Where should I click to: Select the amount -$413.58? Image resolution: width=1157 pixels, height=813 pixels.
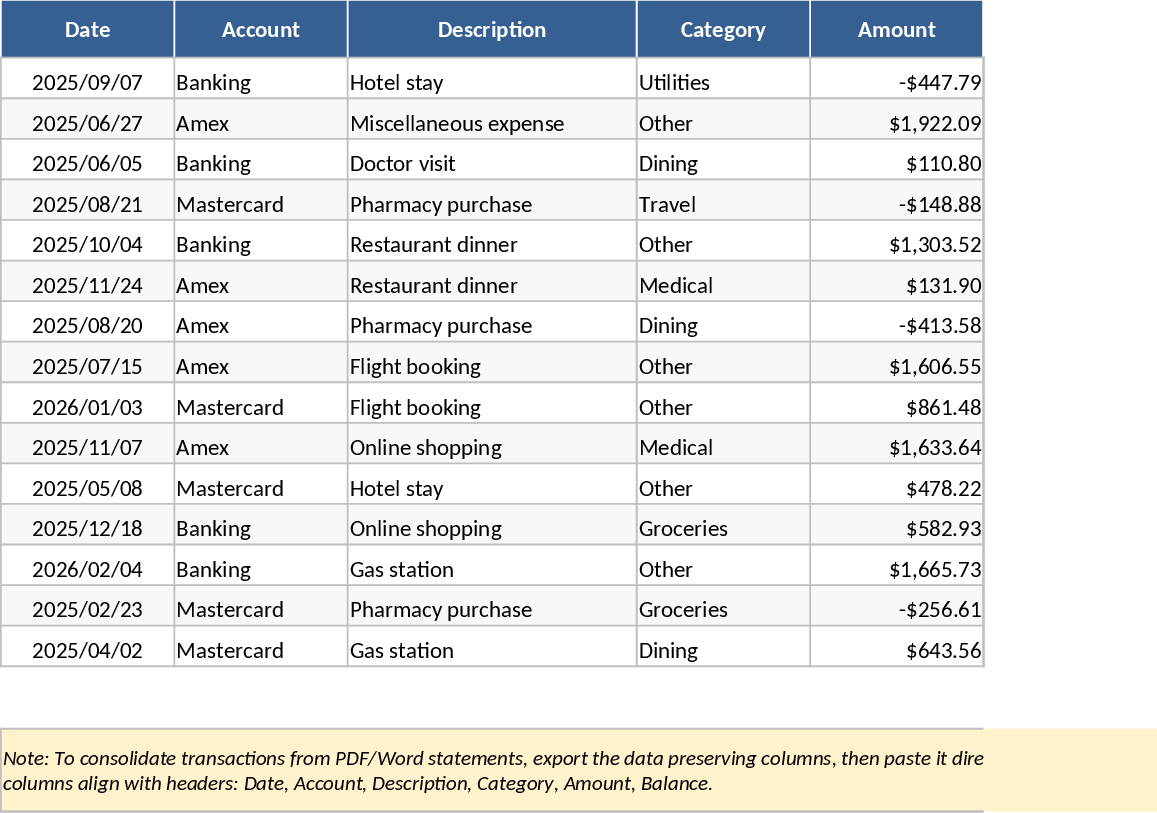pyautogui.click(x=896, y=326)
